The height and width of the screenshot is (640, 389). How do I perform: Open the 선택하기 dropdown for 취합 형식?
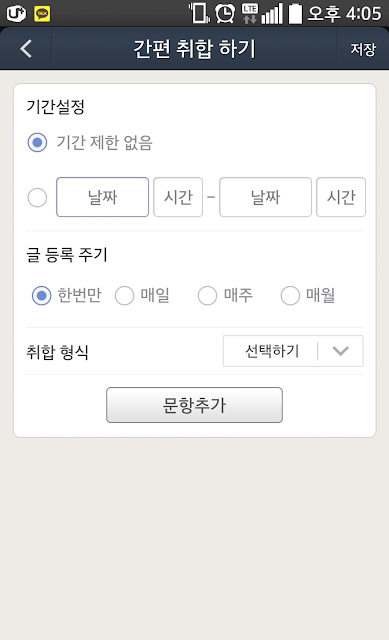pos(293,351)
